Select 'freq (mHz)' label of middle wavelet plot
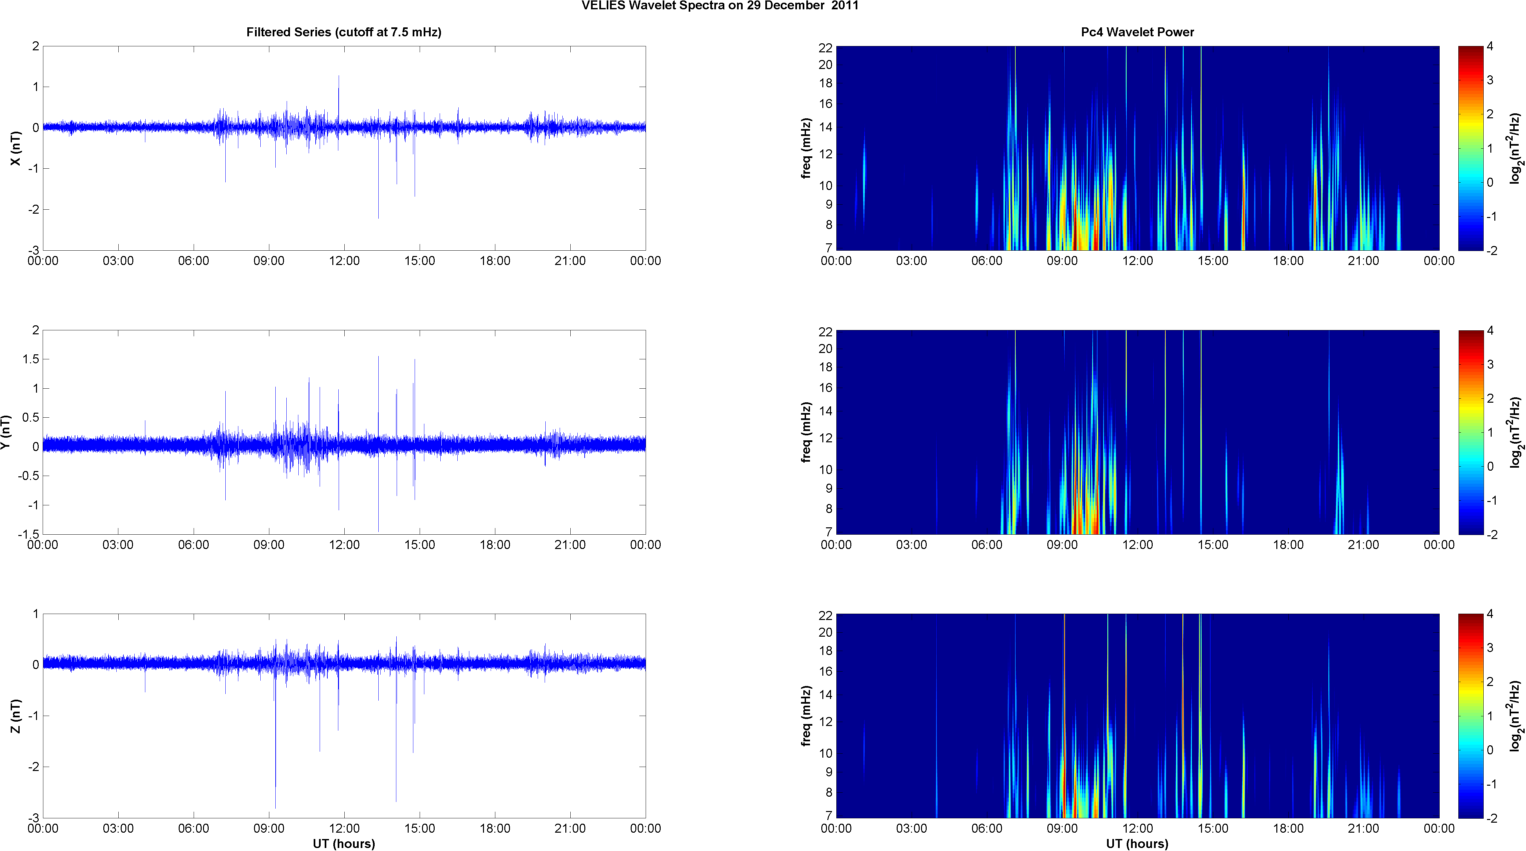This screenshot has height=851, width=1526. (x=806, y=432)
